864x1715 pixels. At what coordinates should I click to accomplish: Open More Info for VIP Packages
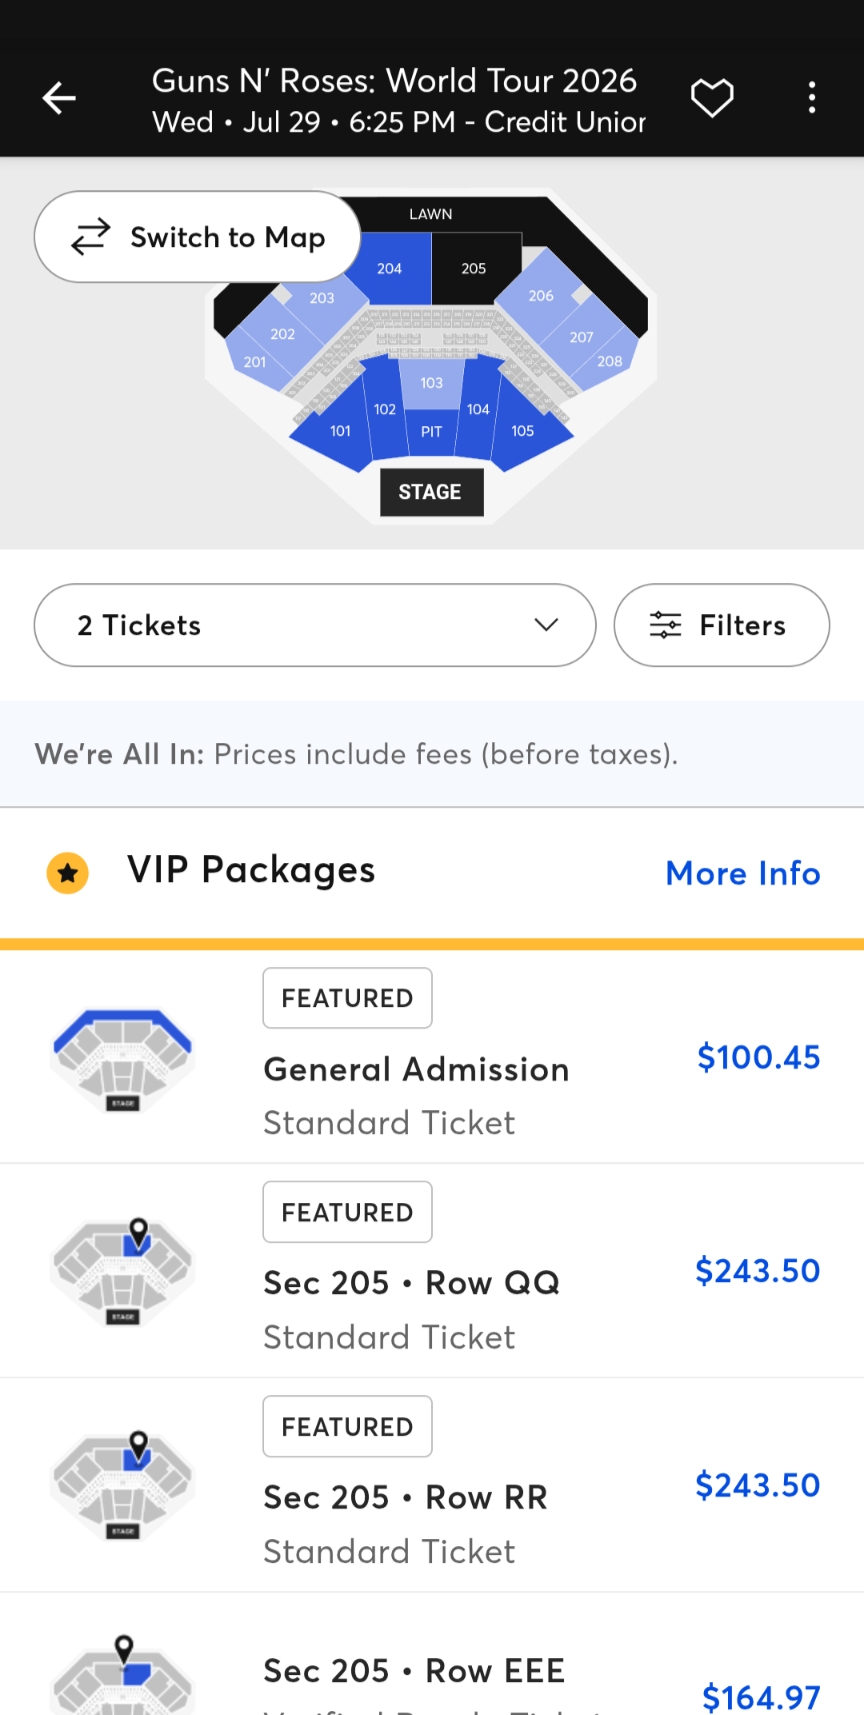point(742,873)
